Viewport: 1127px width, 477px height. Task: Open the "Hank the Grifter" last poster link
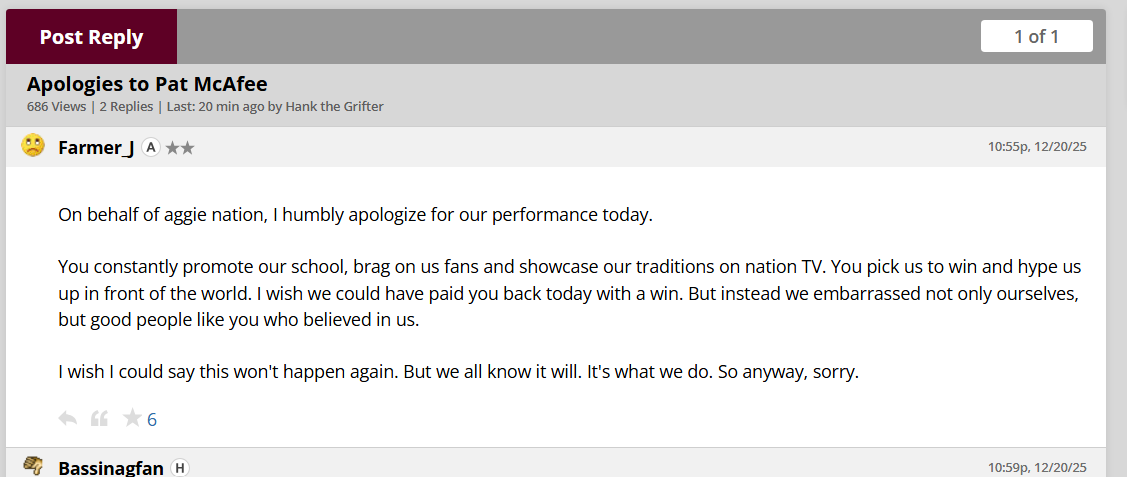tap(334, 107)
